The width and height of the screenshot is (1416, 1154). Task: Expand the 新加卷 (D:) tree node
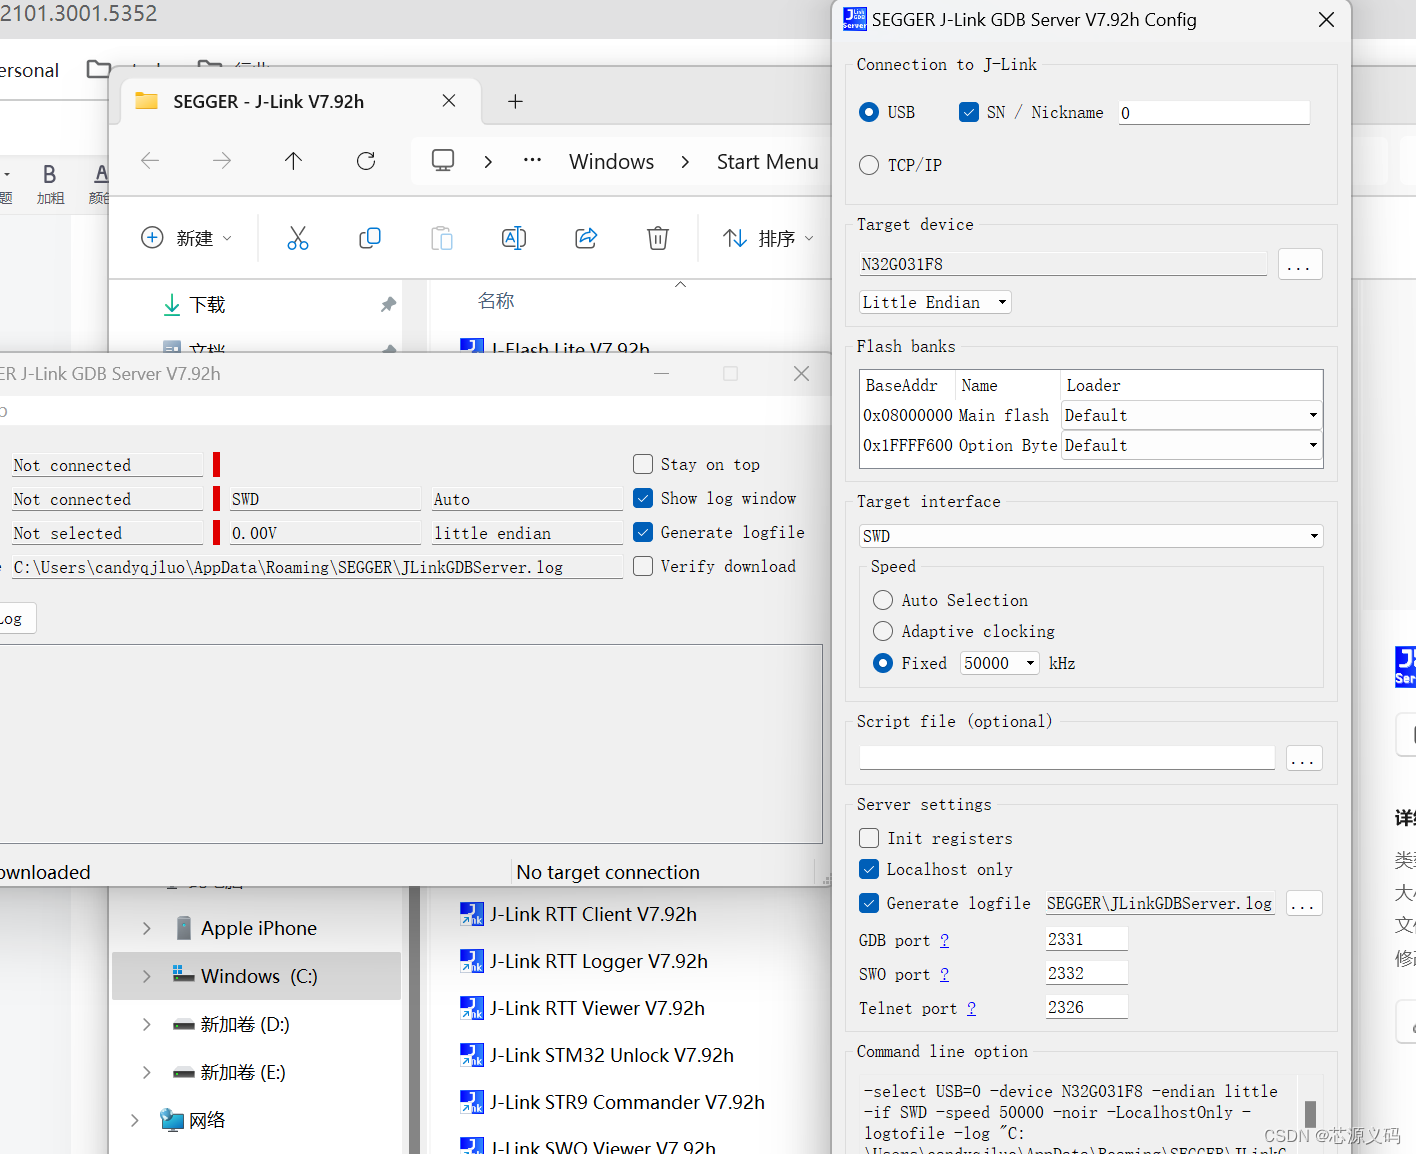(x=147, y=1024)
